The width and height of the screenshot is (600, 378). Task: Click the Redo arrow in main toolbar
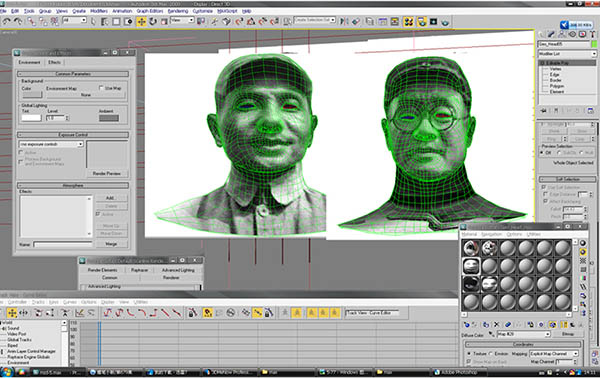pyautogui.click(x=18, y=21)
